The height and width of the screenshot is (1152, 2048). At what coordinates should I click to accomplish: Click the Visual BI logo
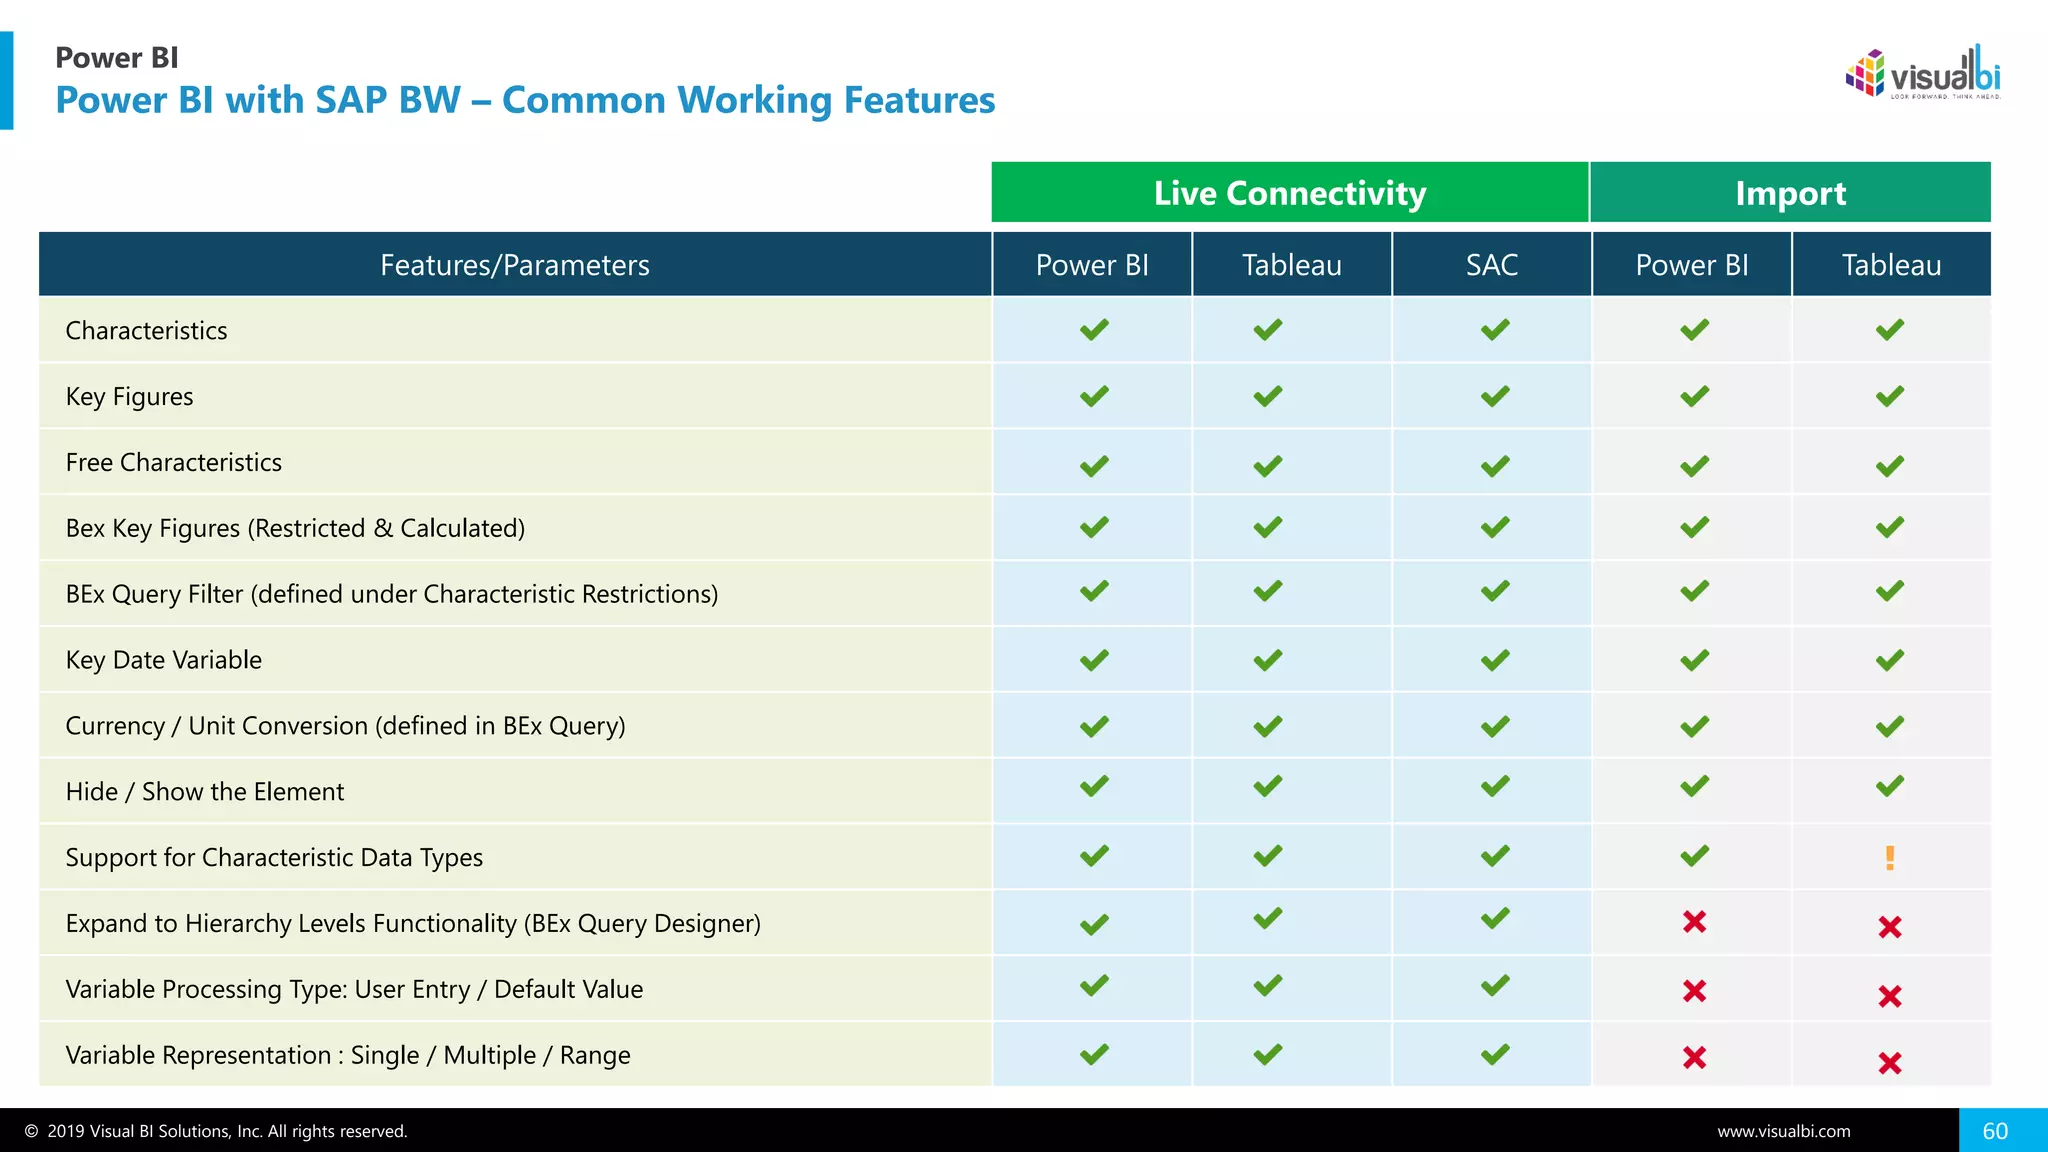pyautogui.click(x=1922, y=72)
